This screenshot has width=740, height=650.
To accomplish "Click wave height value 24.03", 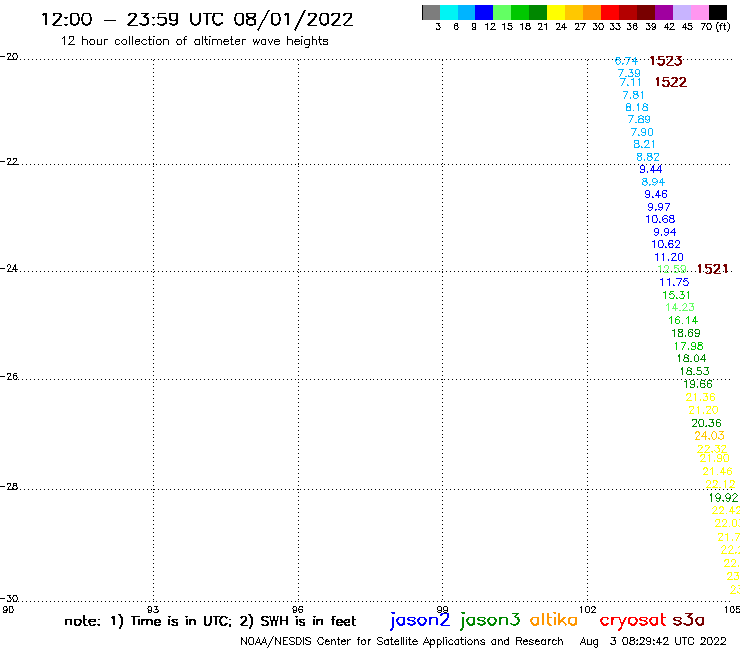I will [709, 436].
